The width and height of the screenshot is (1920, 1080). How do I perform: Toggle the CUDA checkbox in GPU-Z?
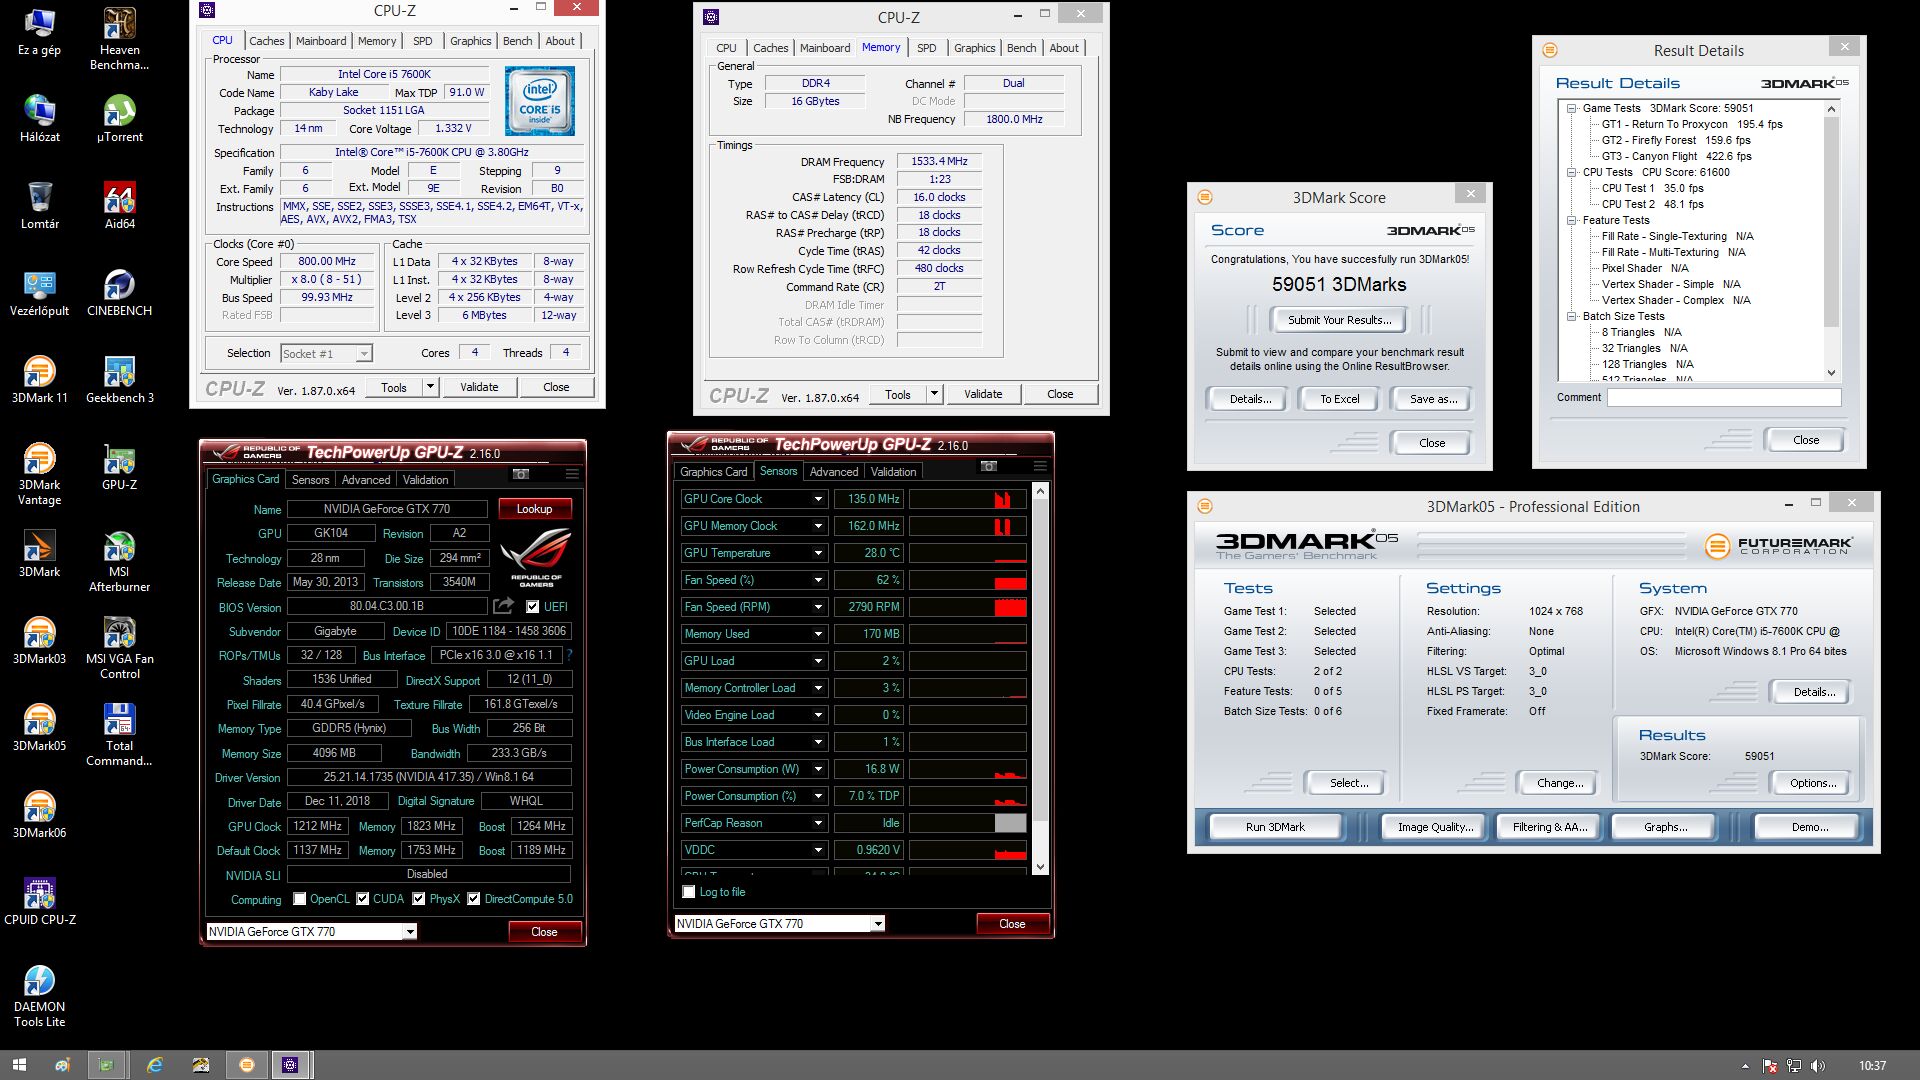pyautogui.click(x=362, y=899)
